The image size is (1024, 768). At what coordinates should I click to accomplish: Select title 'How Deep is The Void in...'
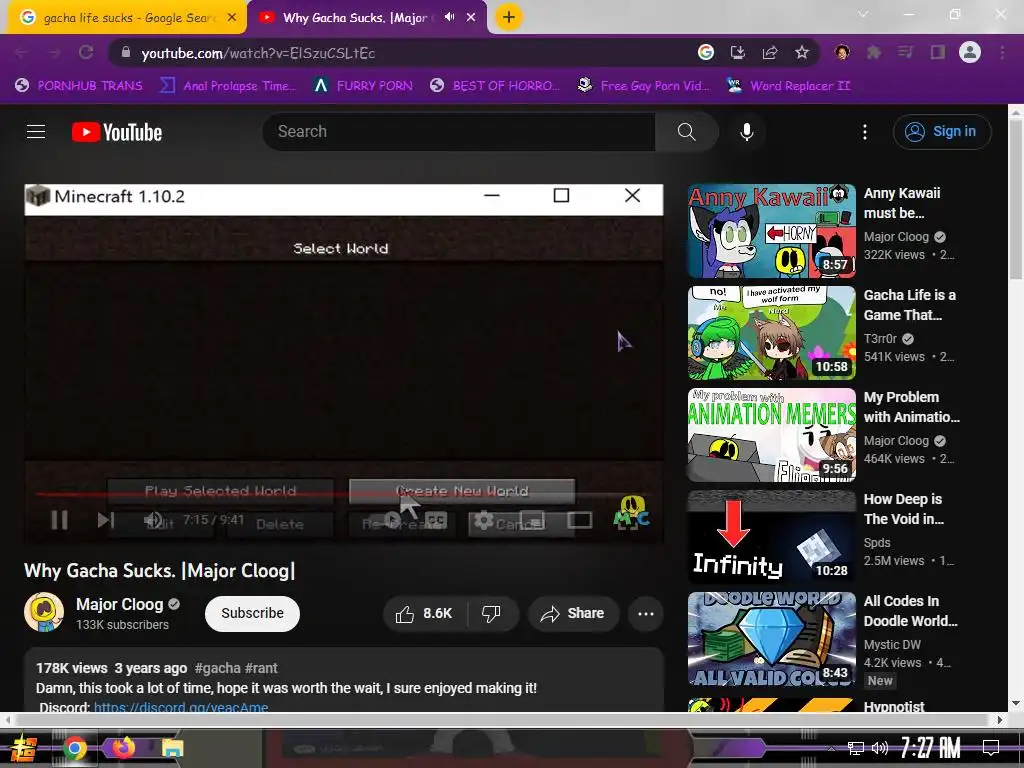[903, 509]
